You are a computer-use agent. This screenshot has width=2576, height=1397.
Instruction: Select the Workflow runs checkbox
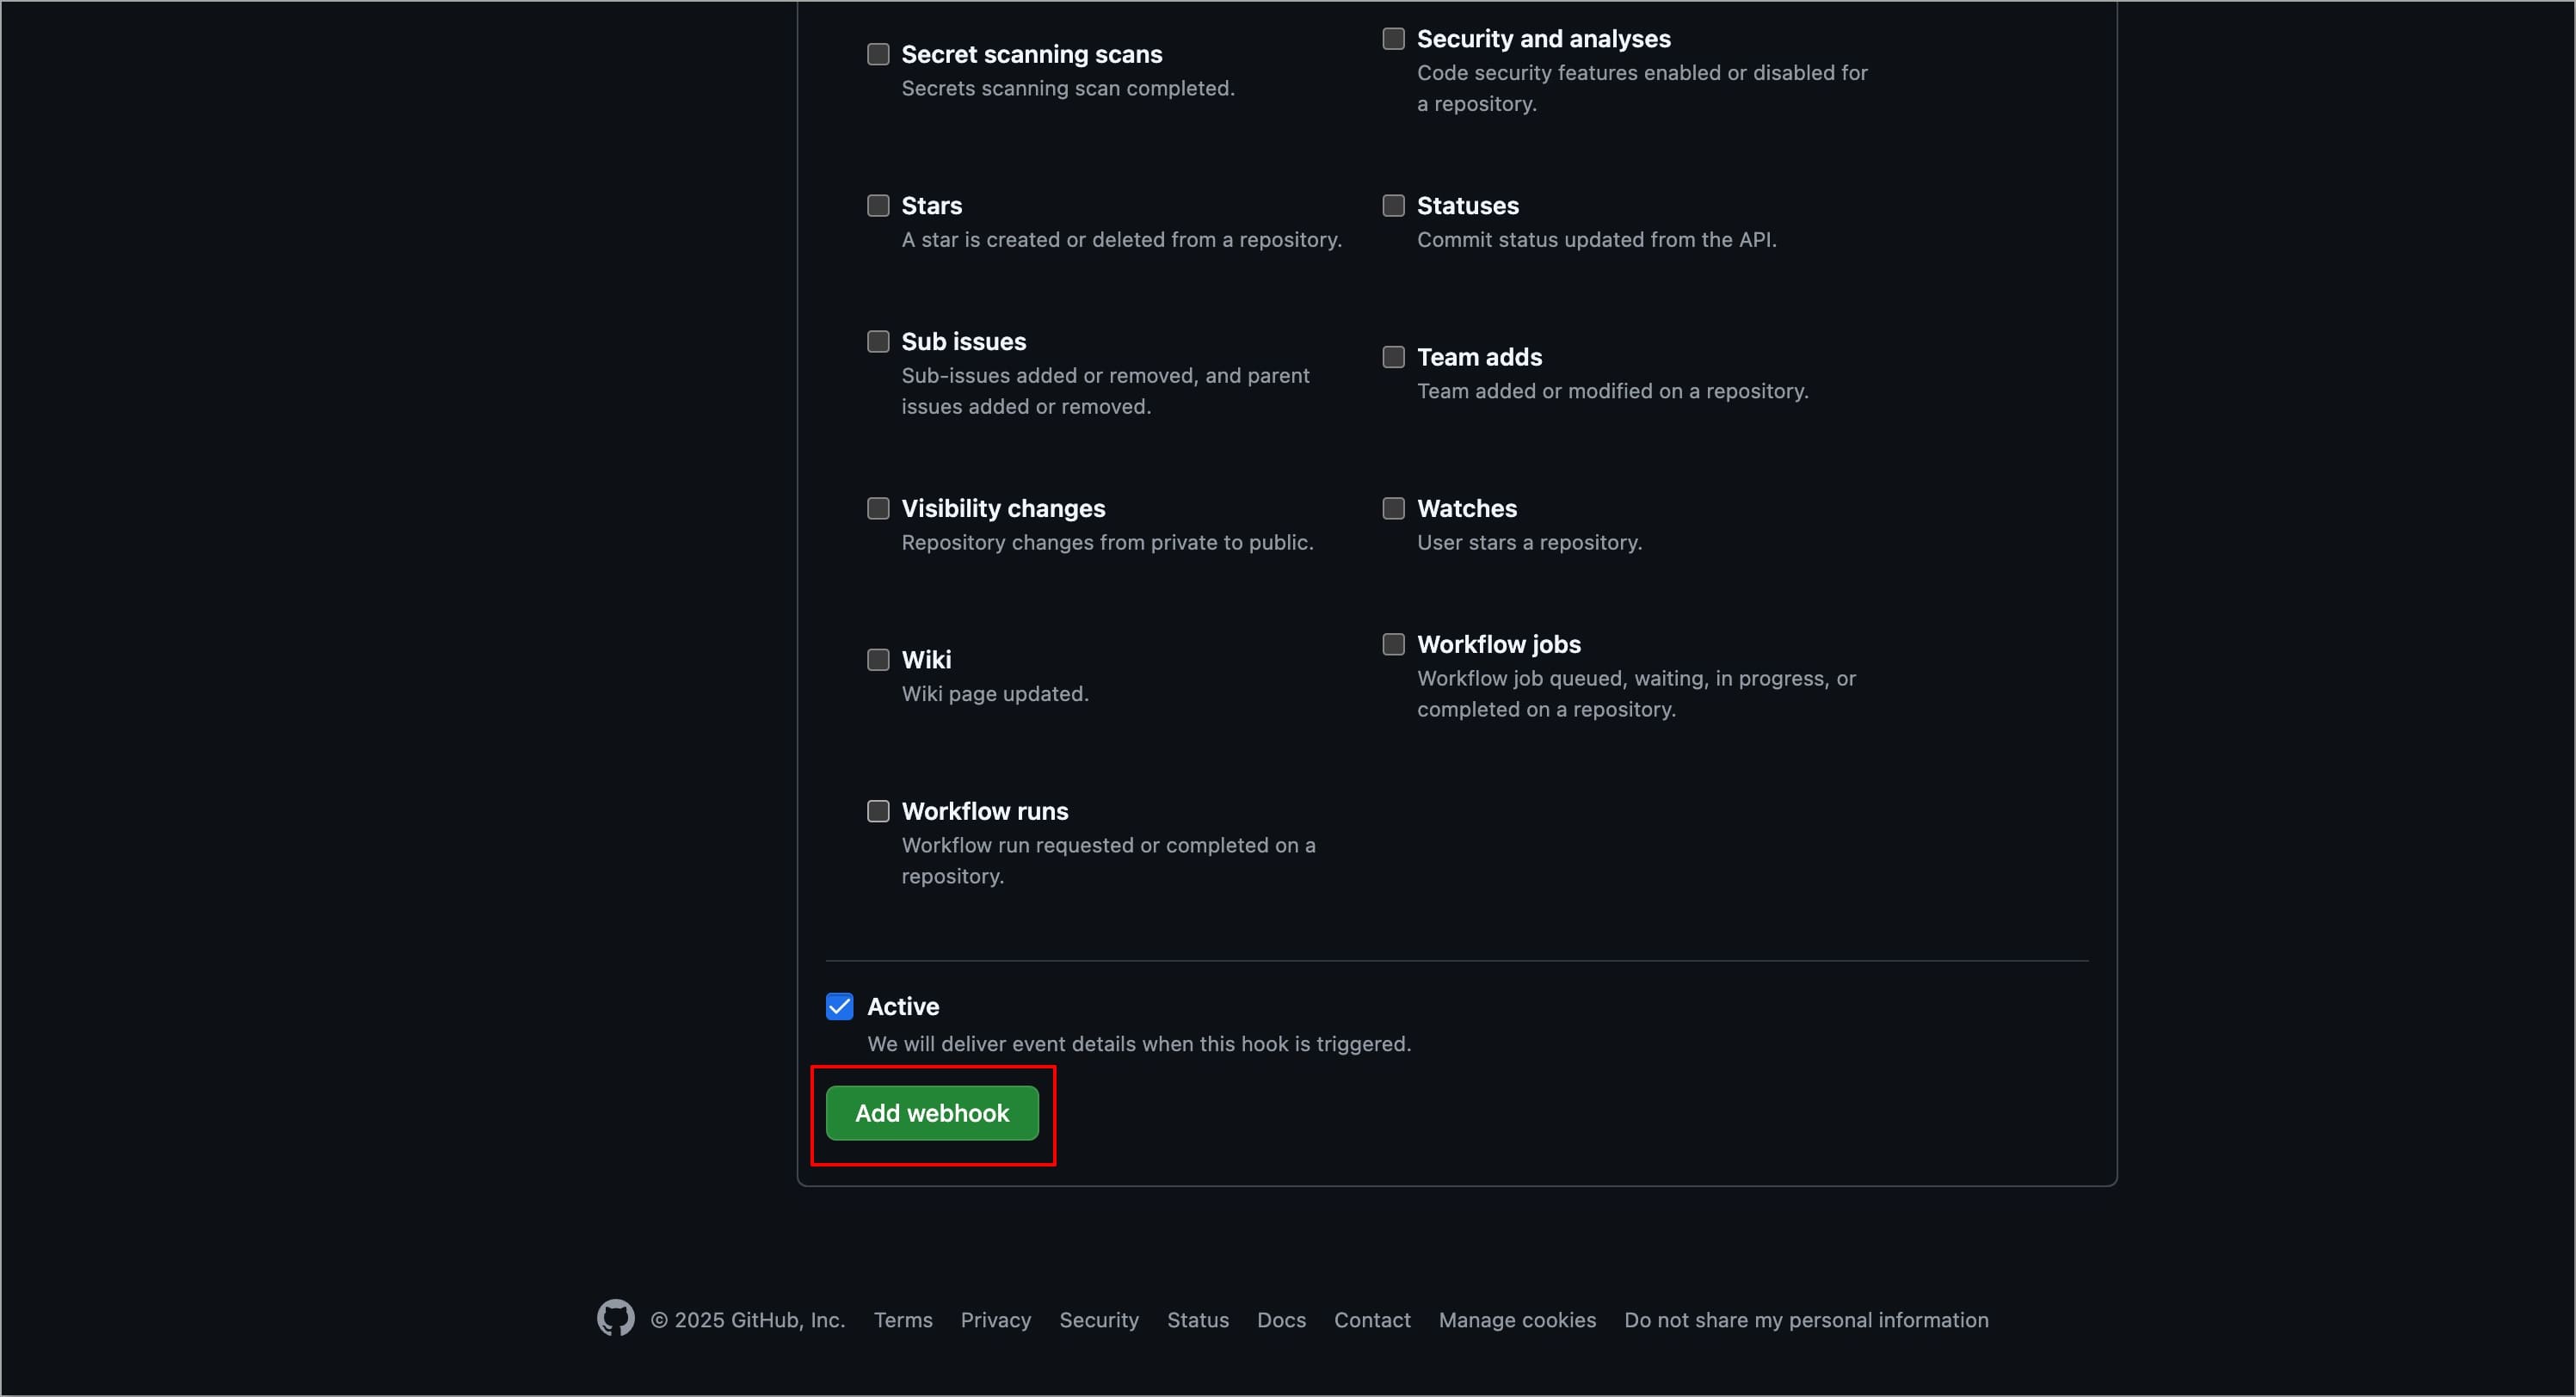[x=878, y=811]
